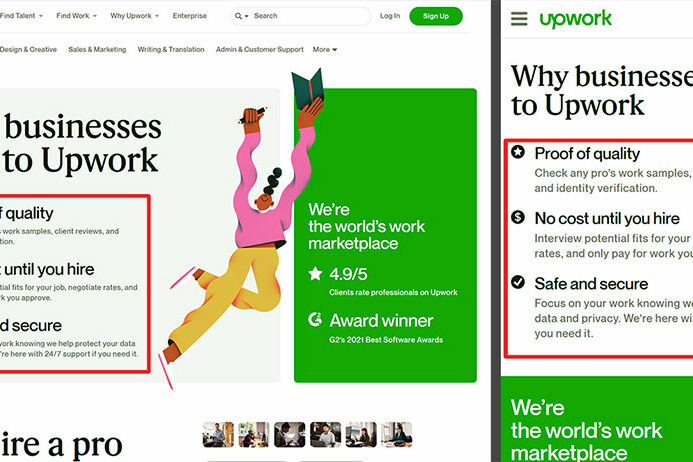The image size is (693, 462).
Task: Expand the Find Talent dropdown
Action: [20, 16]
